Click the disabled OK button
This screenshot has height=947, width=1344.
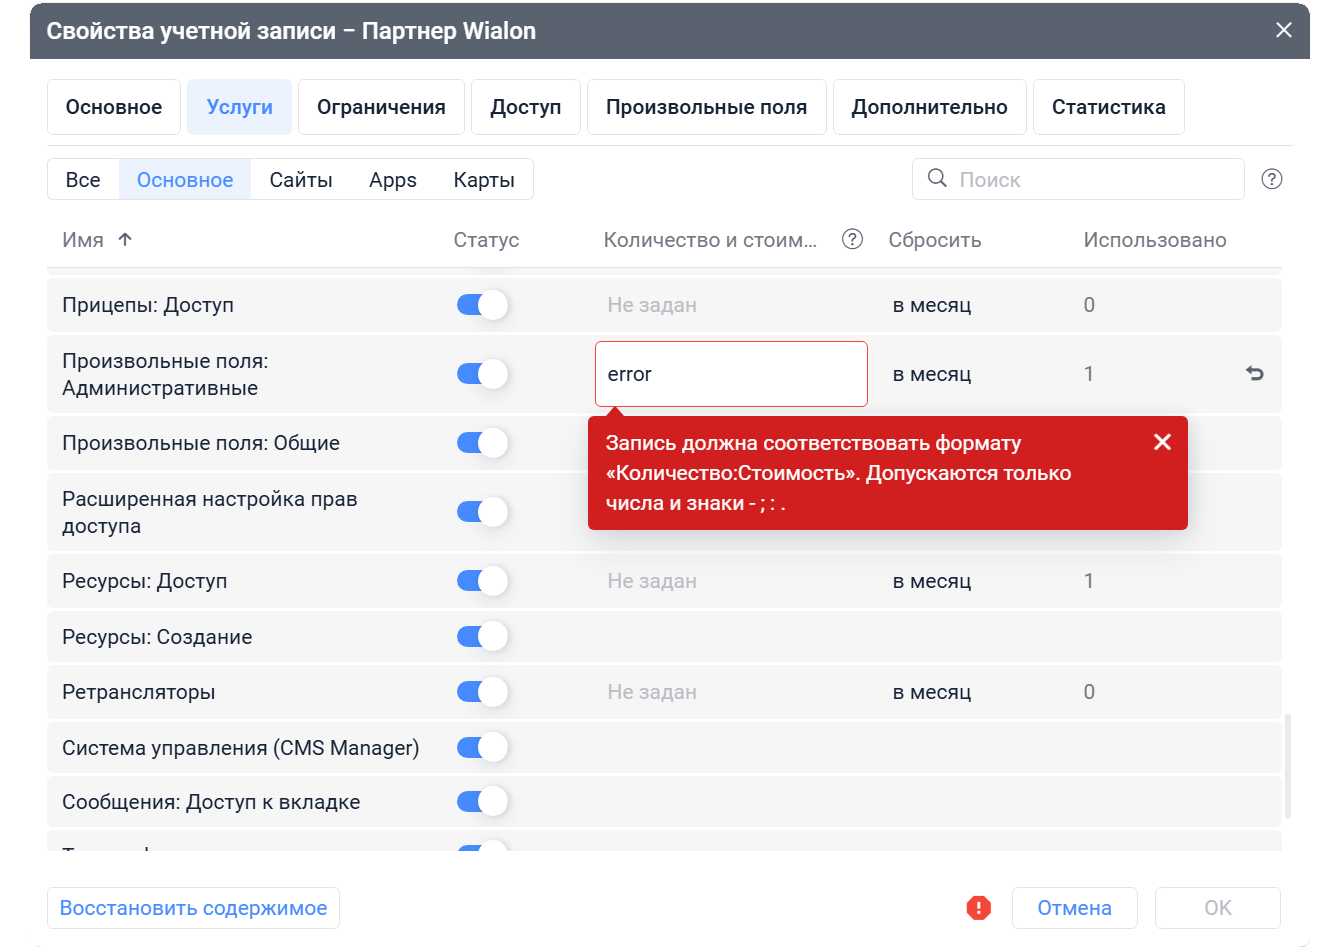[1217, 908]
